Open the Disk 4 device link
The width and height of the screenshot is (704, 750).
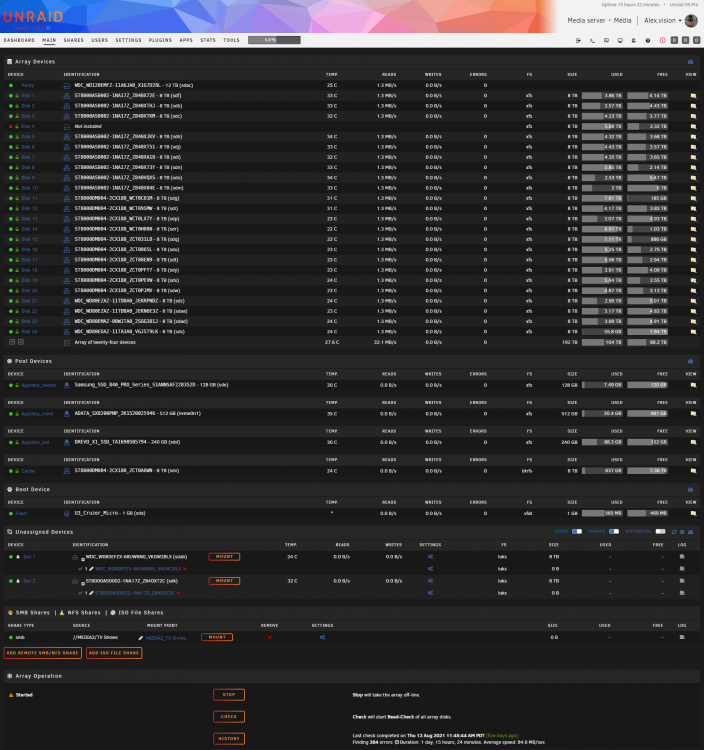(x=28, y=126)
